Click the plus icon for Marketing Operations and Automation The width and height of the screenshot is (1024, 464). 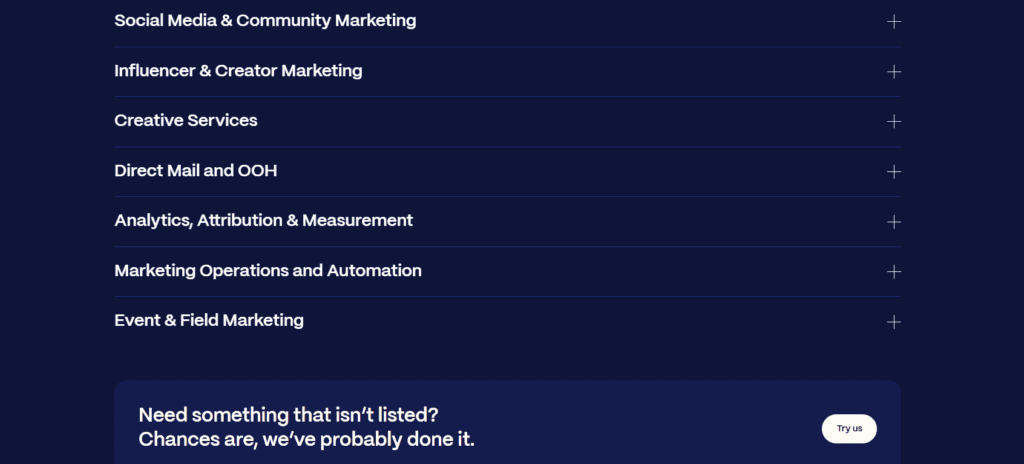[894, 271]
